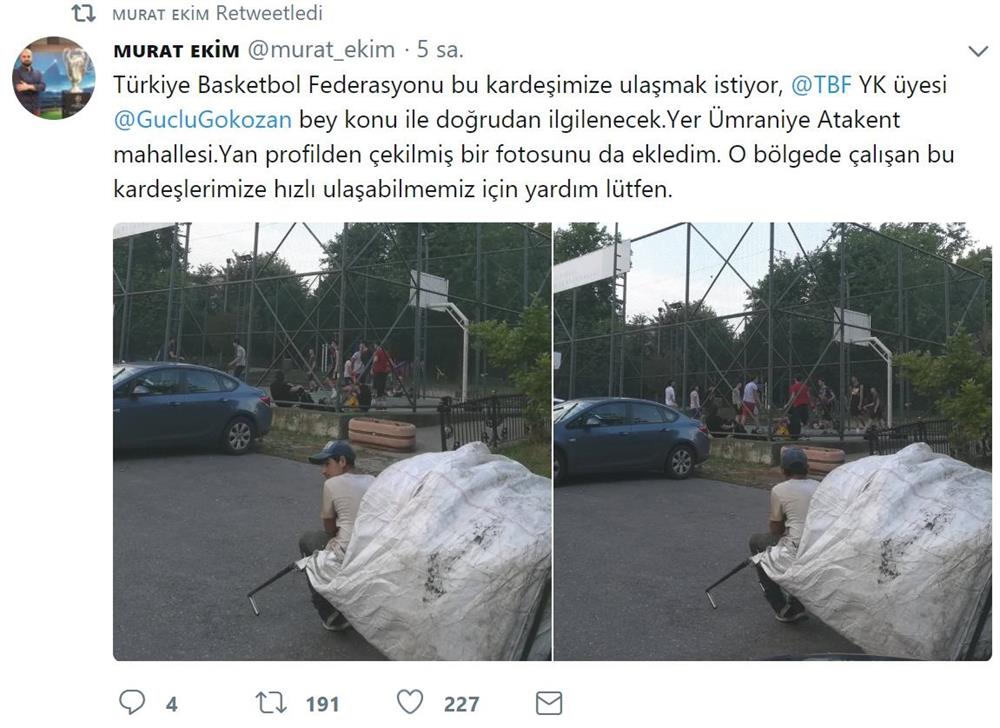Click the 4 replies count

click(x=172, y=704)
